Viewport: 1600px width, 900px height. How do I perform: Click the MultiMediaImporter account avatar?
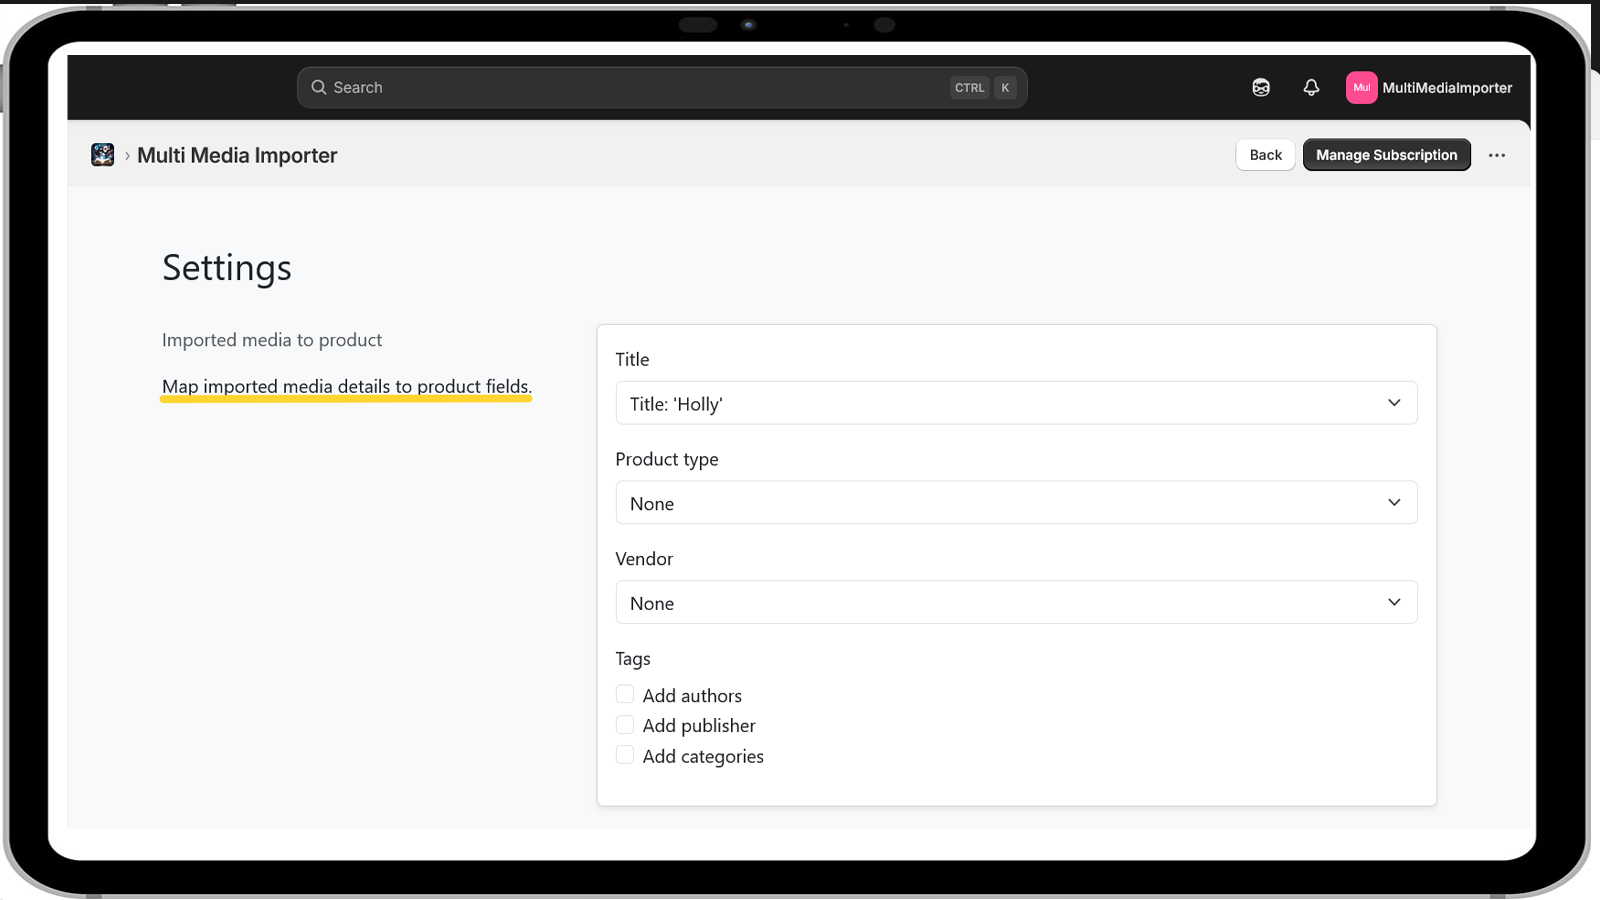[x=1361, y=88]
